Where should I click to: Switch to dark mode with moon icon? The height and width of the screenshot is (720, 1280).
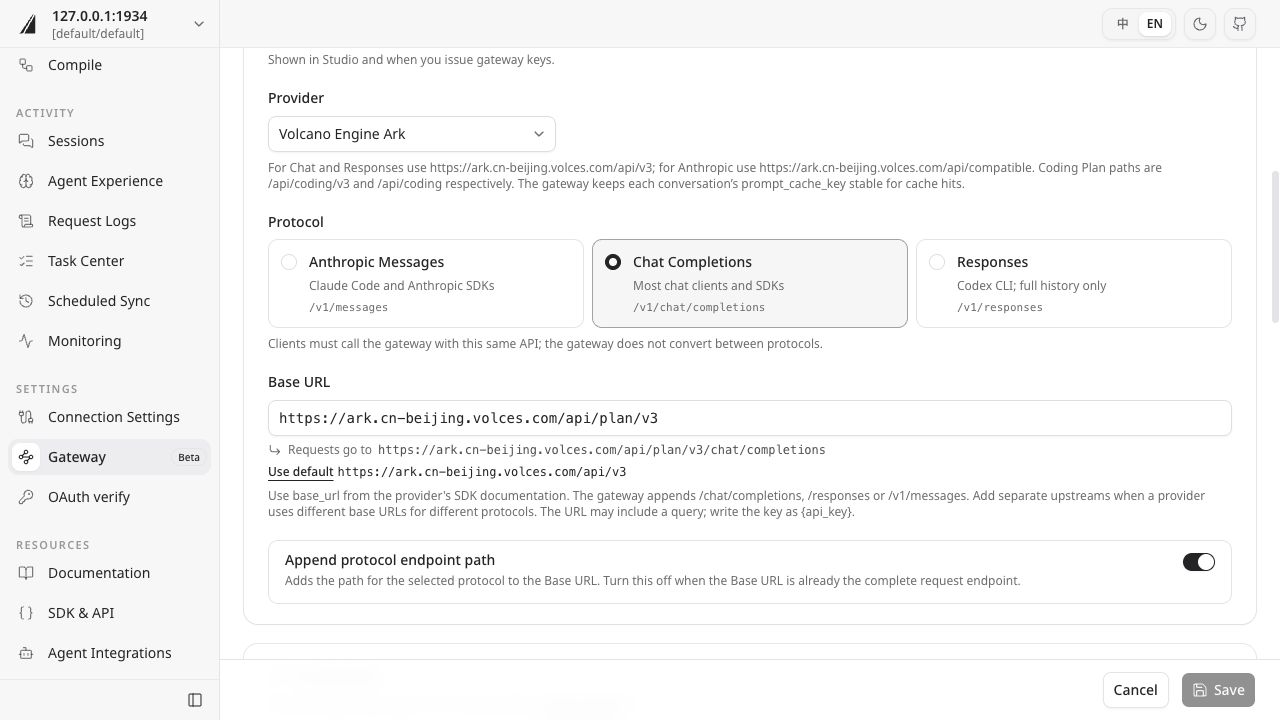point(1200,24)
